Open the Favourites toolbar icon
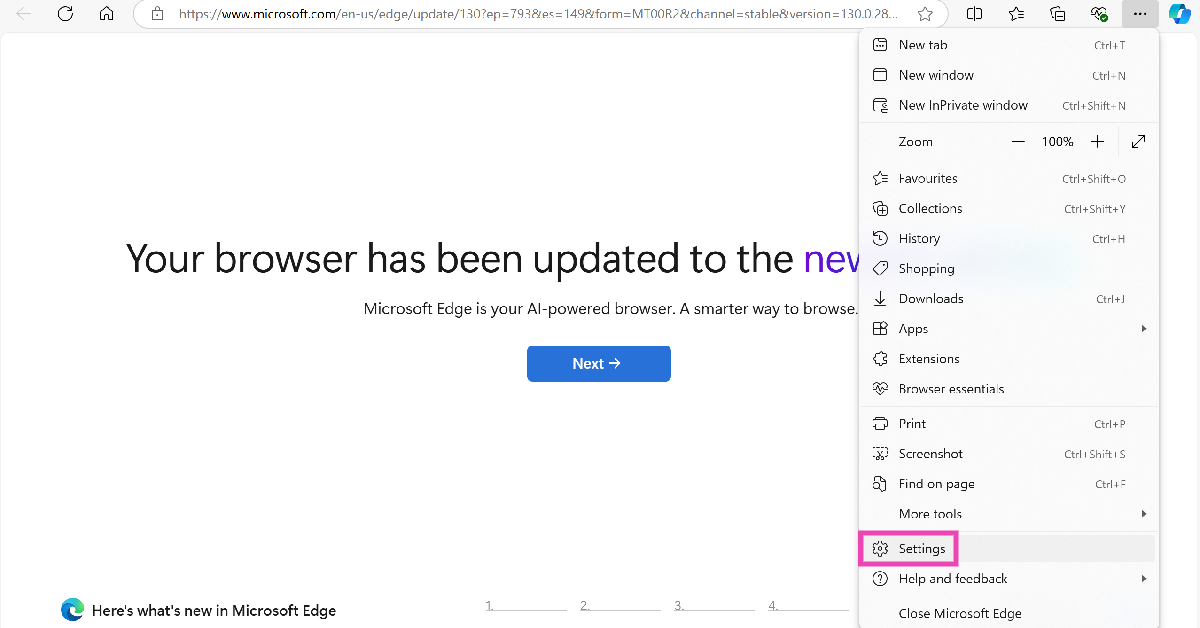This screenshot has width=1200, height=628. (x=1016, y=14)
